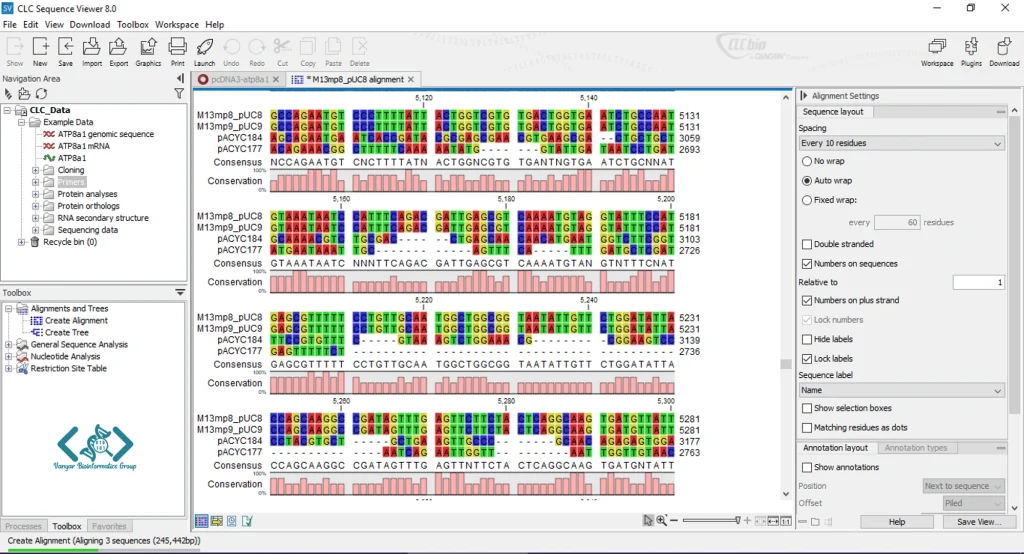The width and height of the screenshot is (1024, 554).
Task: Click the Import toolbar icon
Action: point(91,51)
